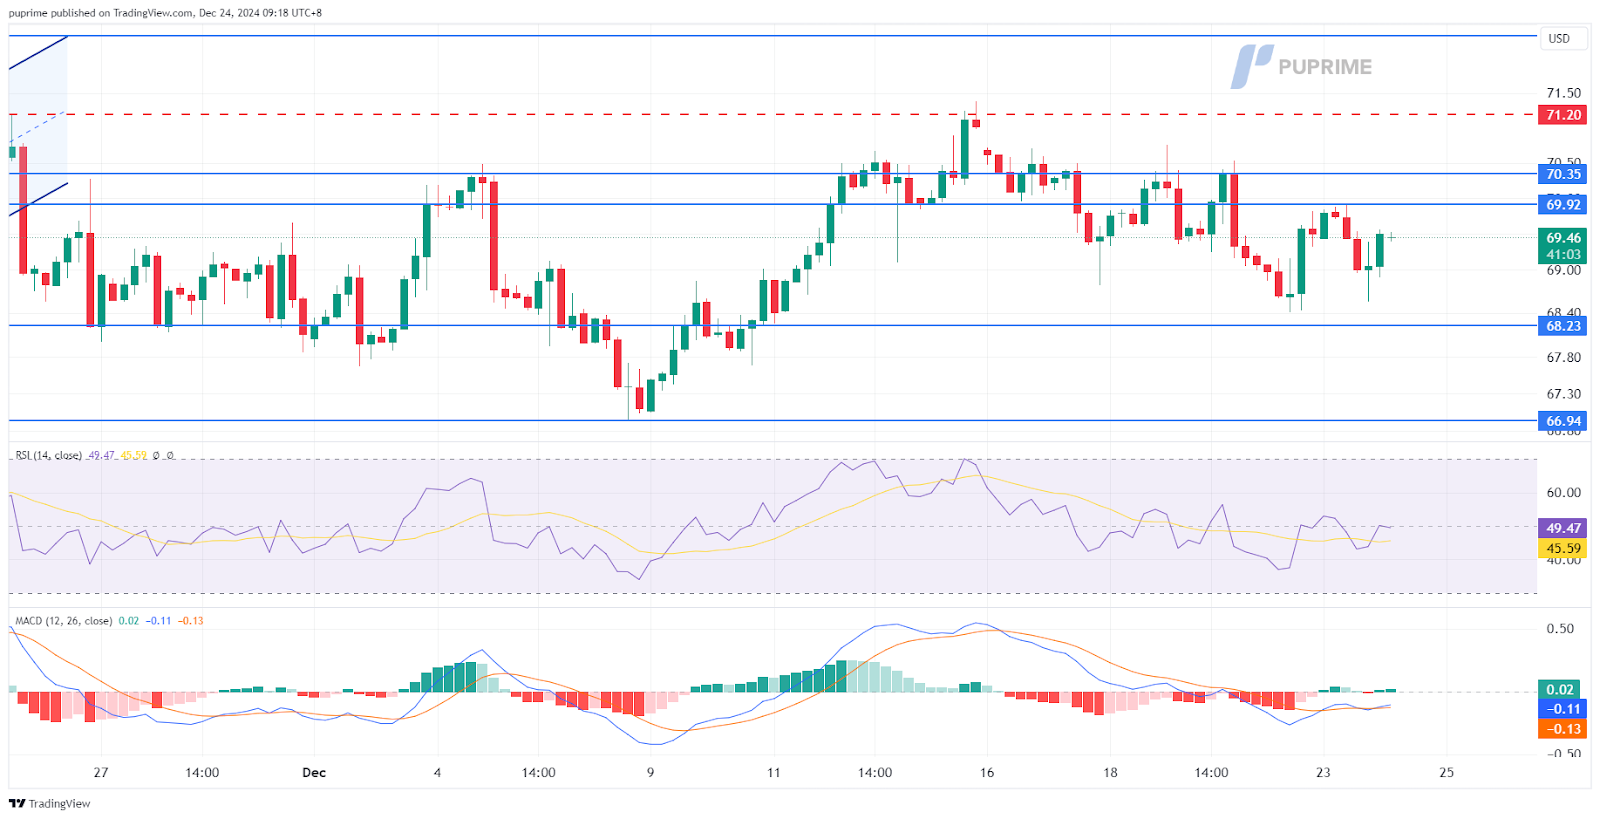This screenshot has width=1600, height=819.
Task: Click the 60.00 RSI axis tick
Action: tap(1563, 492)
